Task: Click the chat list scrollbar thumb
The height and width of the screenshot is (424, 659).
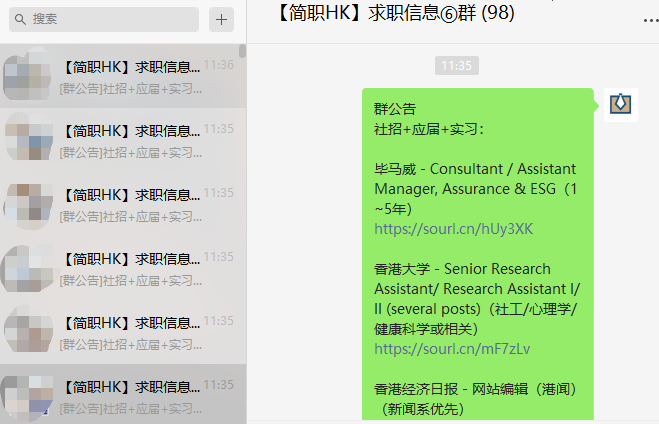Action: click(243, 51)
